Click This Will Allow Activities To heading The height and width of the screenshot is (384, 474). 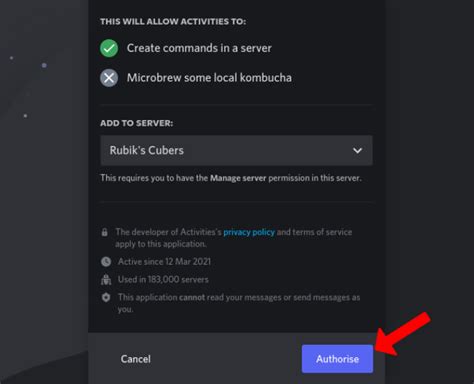[173, 21]
